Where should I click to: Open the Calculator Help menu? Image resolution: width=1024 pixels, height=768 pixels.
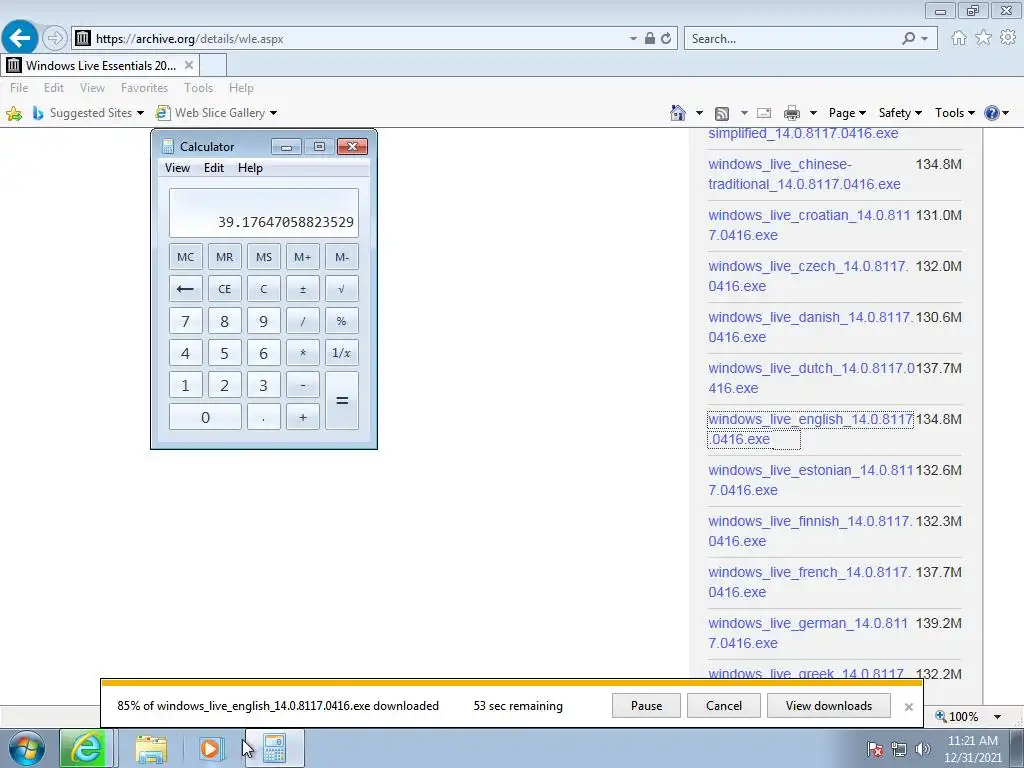[250, 168]
